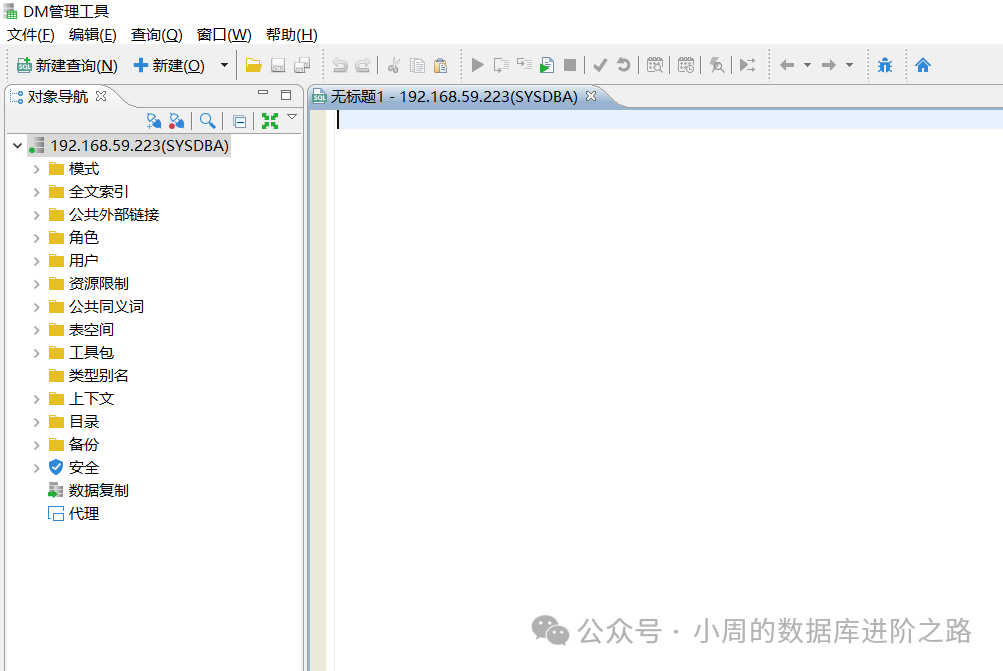Select the 数据复制 tree item

pyautogui.click(x=99, y=491)
